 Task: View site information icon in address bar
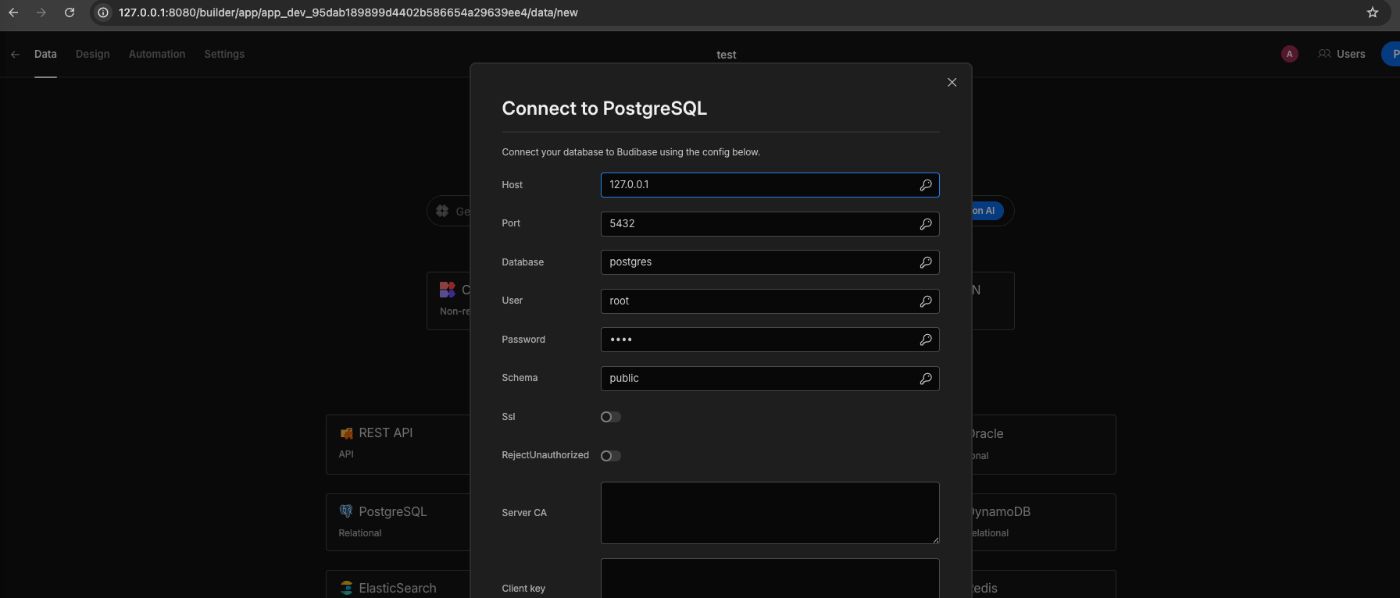[x=102, y=12]
